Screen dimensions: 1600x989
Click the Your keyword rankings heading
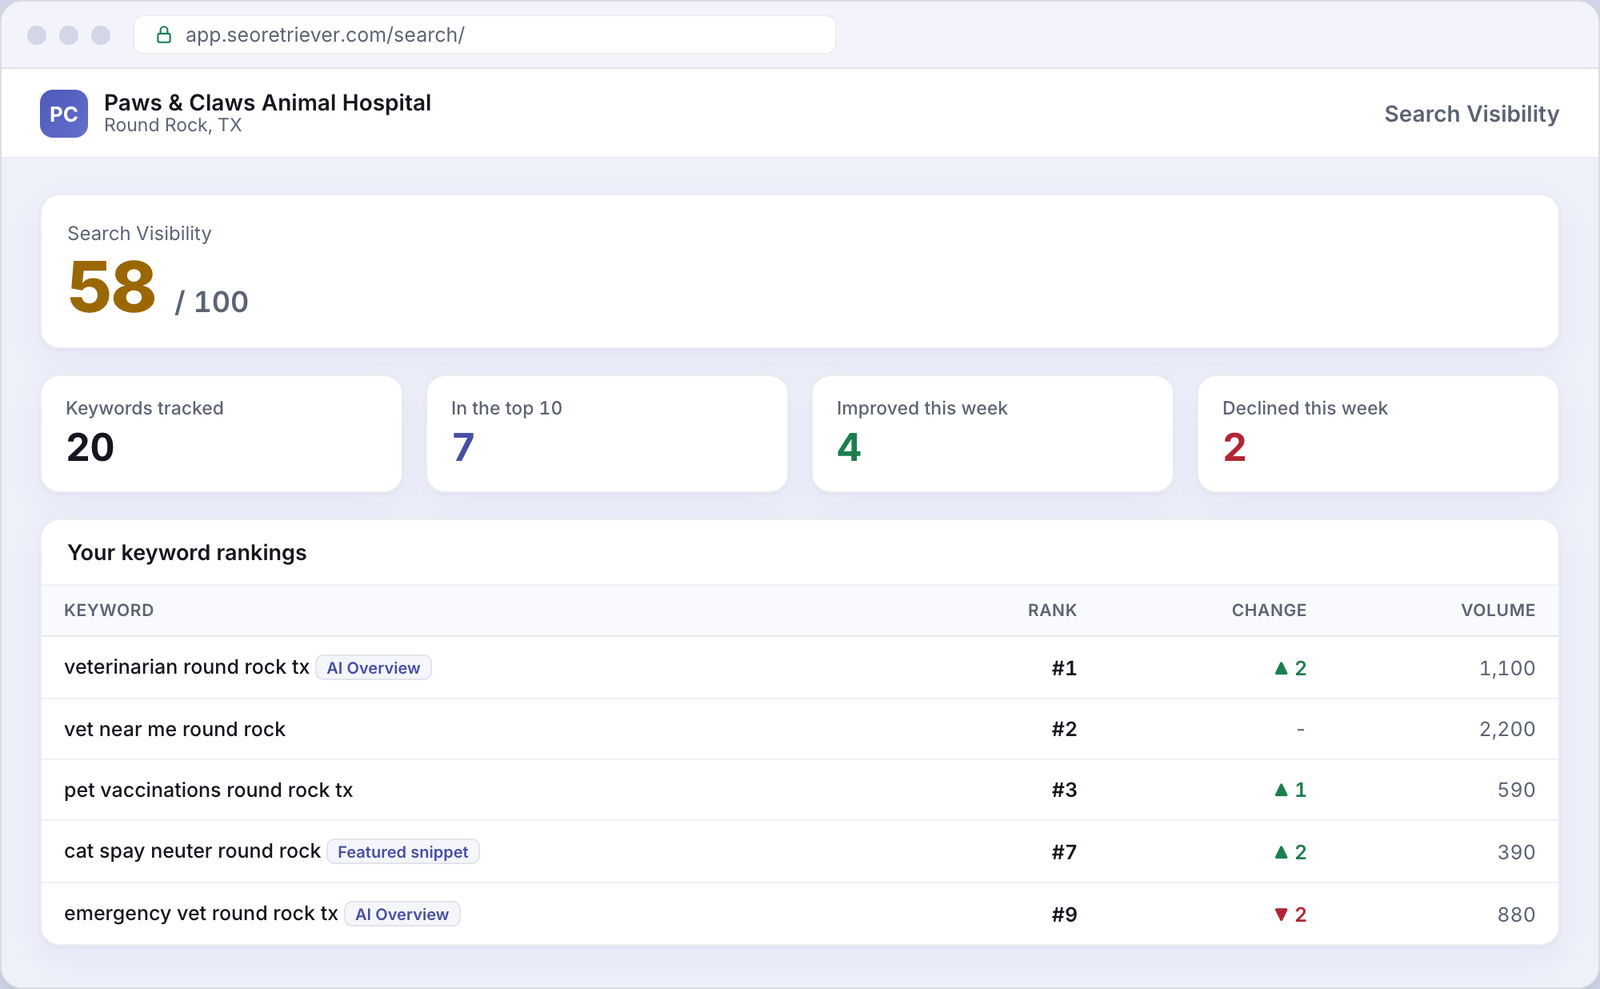tap(187, 553)
